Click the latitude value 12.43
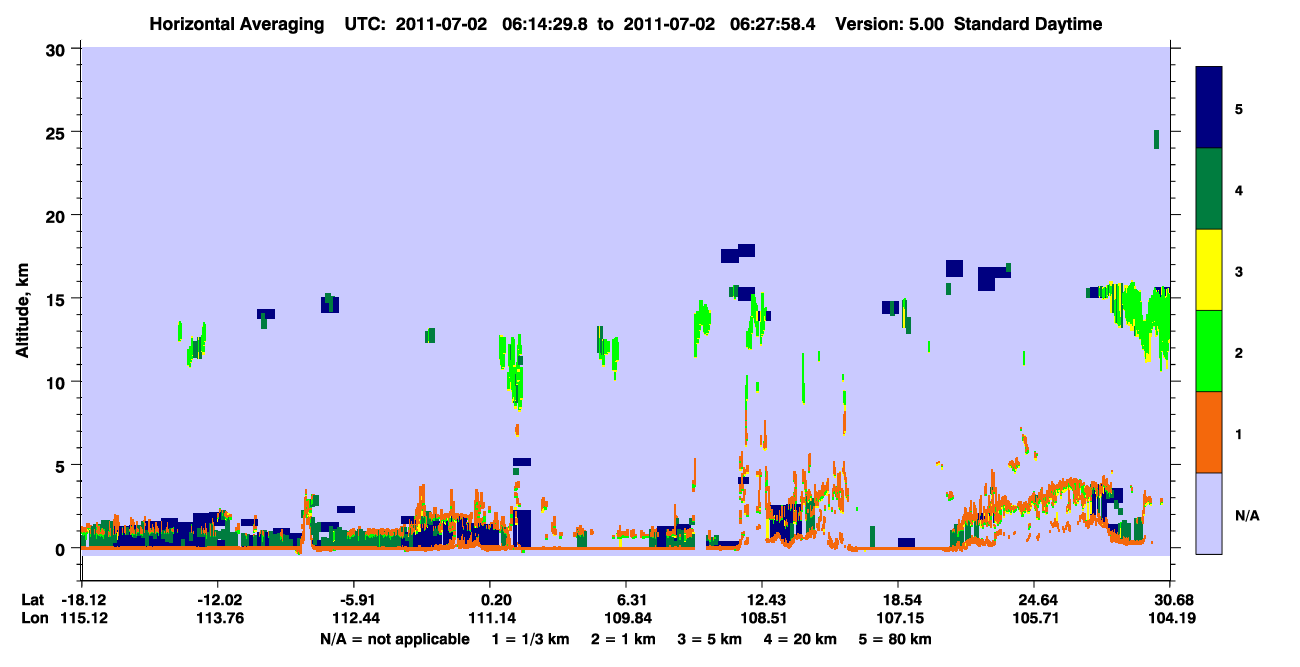The height and width of the screenshot is (667, 1300). pyautogui.click(x=762, y=599)
